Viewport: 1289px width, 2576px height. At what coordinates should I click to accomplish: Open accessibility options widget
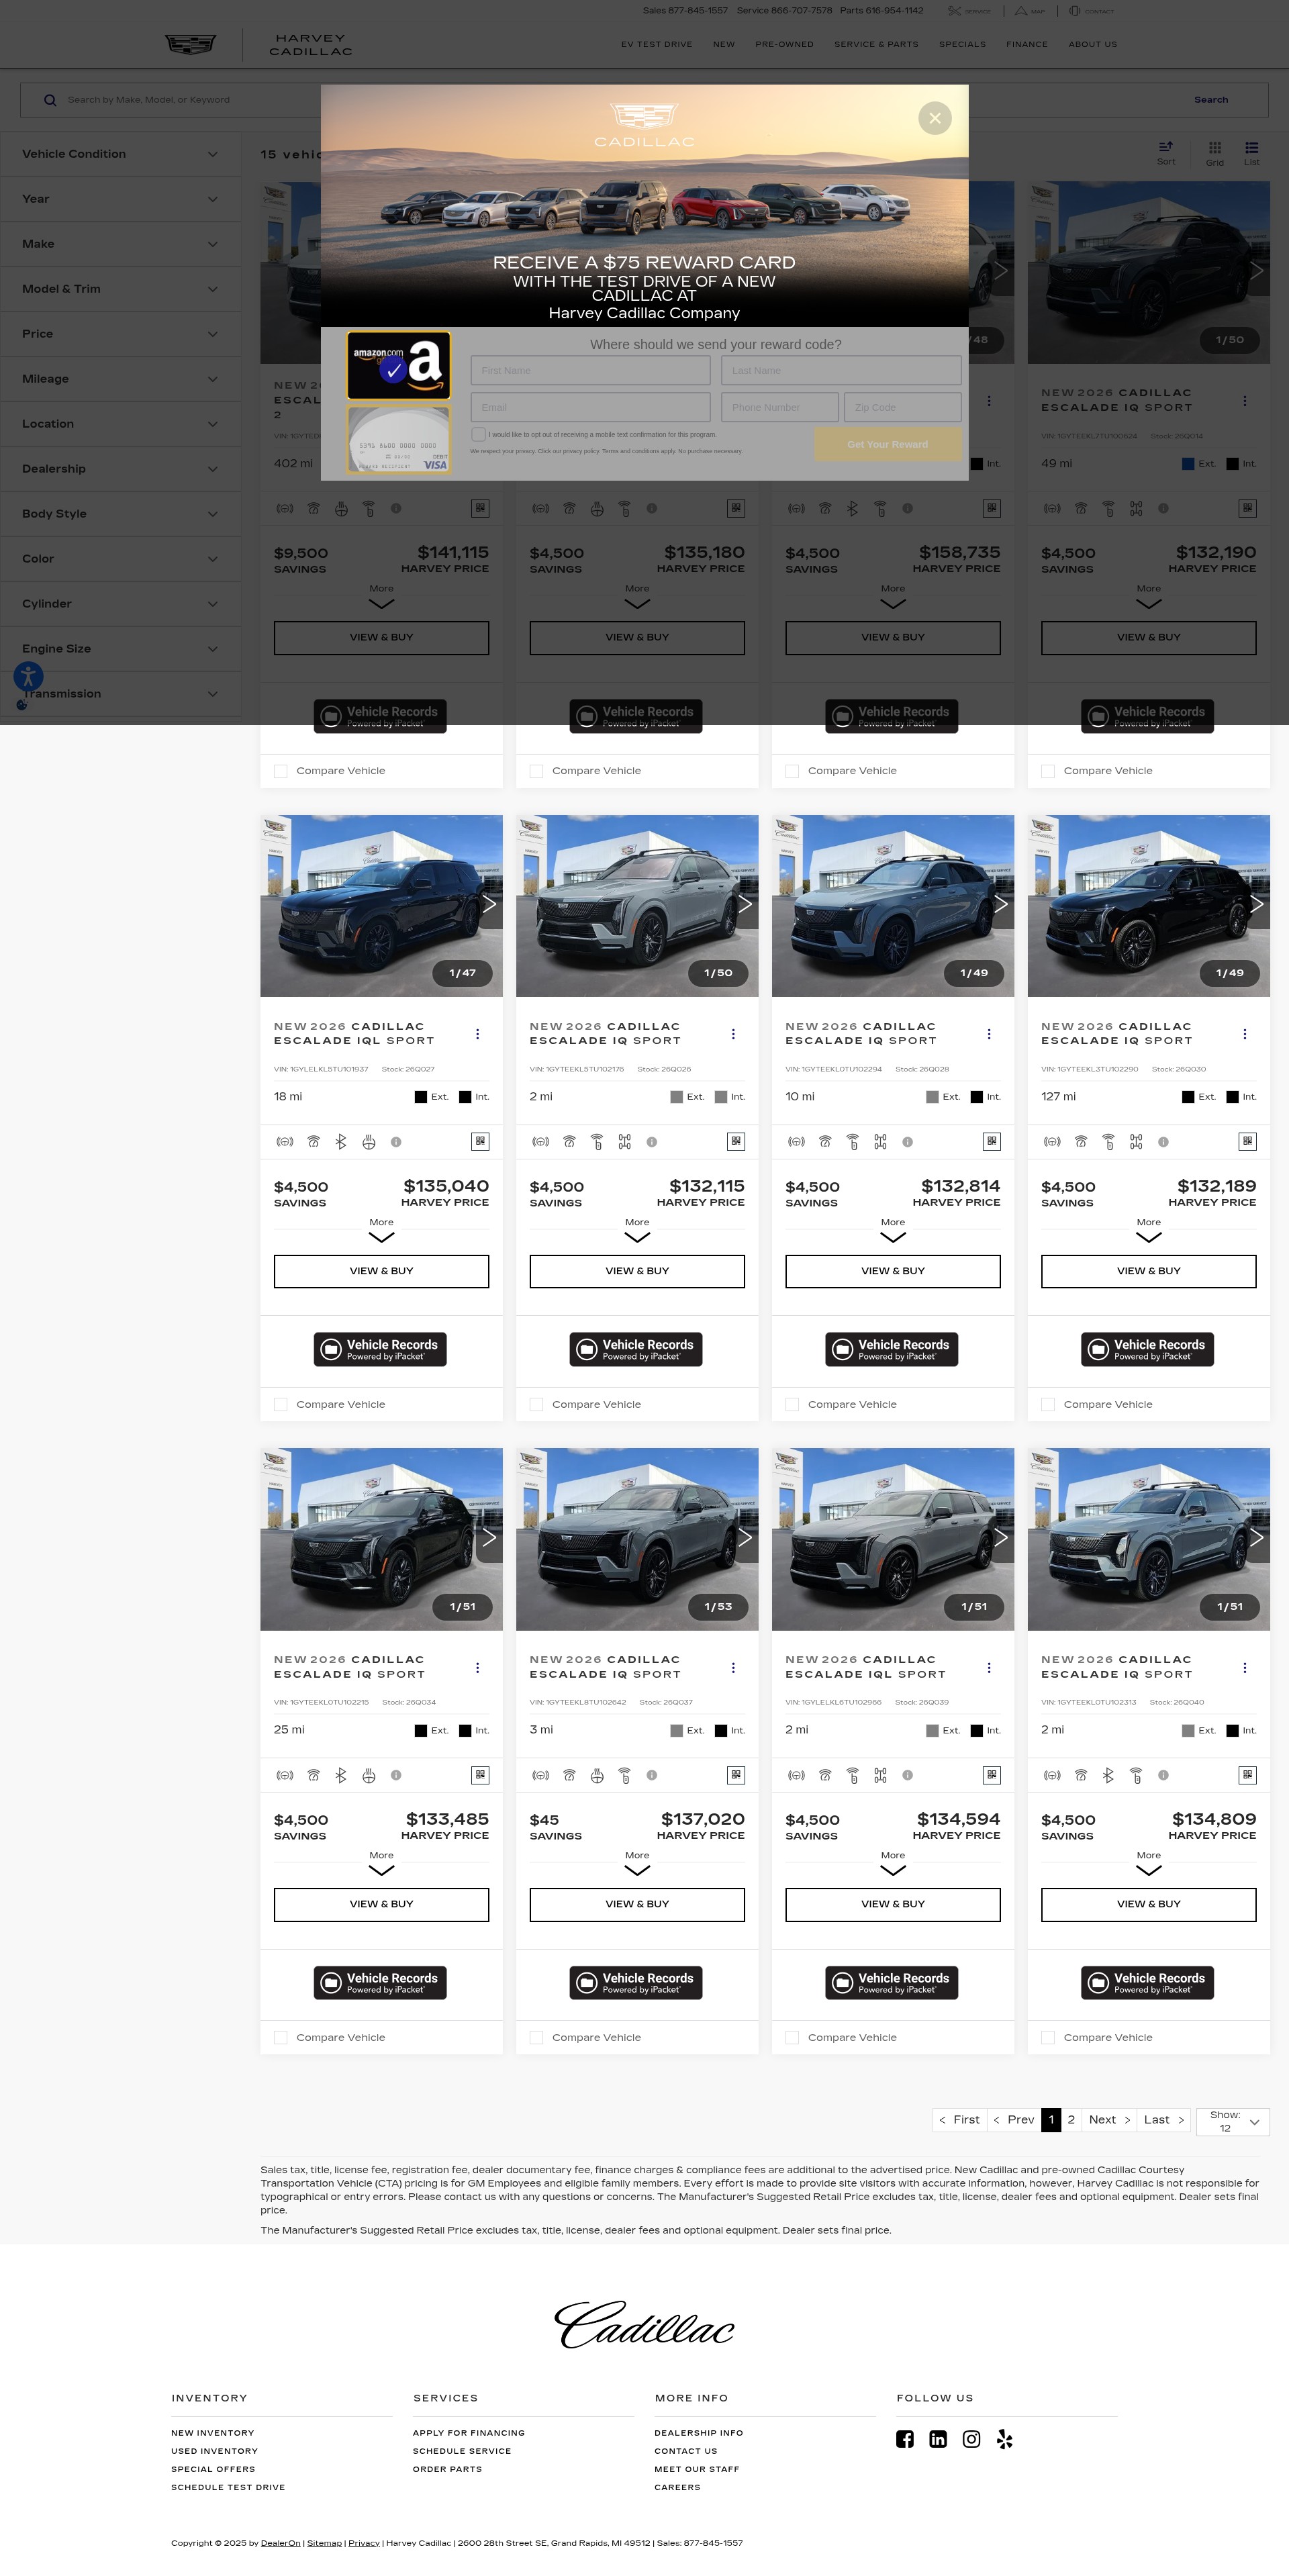[x=28, y=676]
